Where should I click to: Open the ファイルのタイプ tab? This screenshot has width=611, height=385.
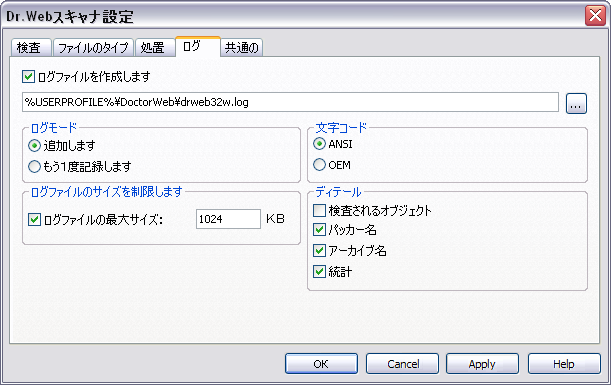[x=94, y=48]
